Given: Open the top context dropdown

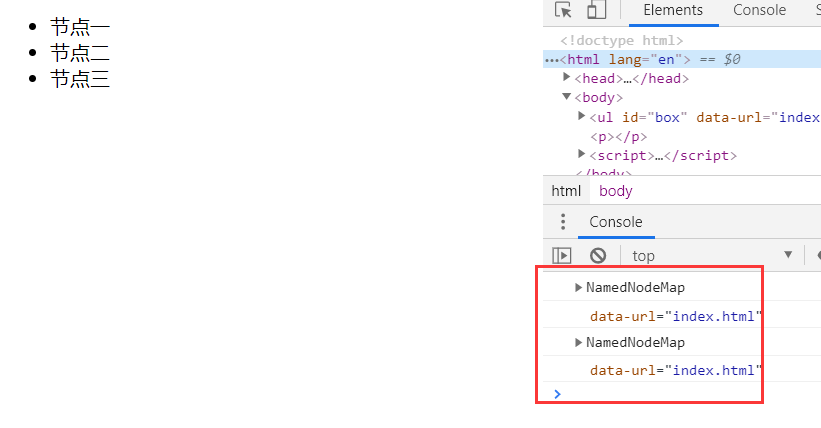Looking at the screenshot, I should click(712, 256).
